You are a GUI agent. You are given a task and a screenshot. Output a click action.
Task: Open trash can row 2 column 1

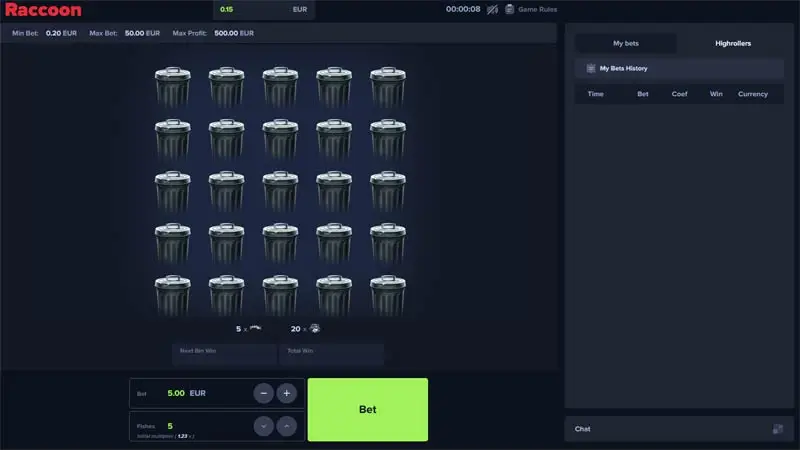tap(173, 139)
